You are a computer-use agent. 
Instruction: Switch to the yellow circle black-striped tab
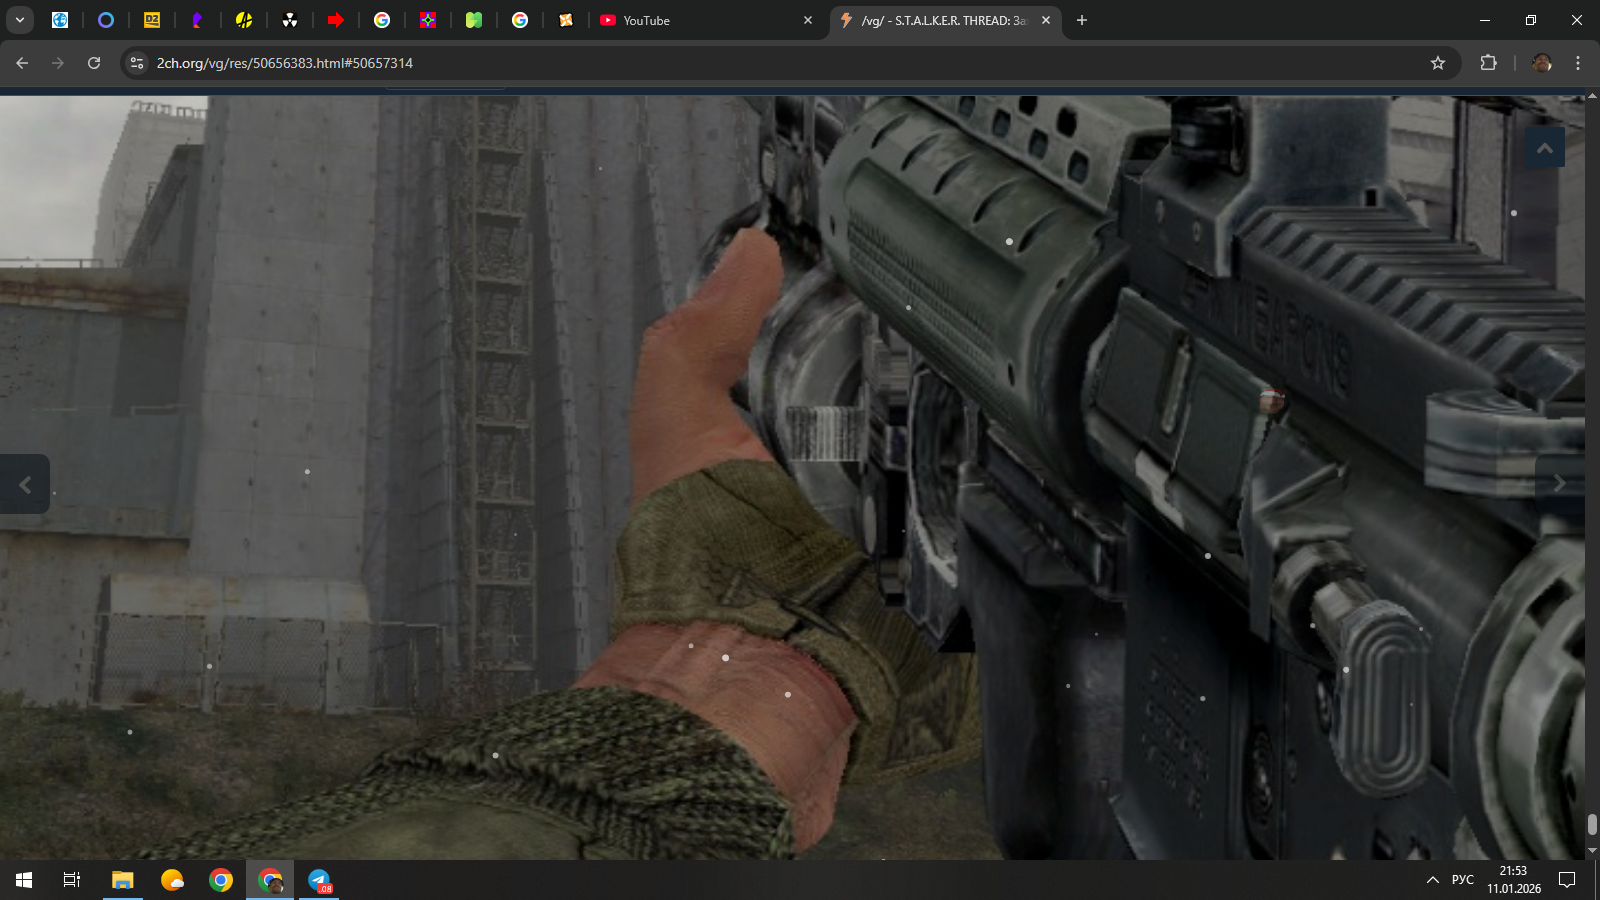coord(244,20)
